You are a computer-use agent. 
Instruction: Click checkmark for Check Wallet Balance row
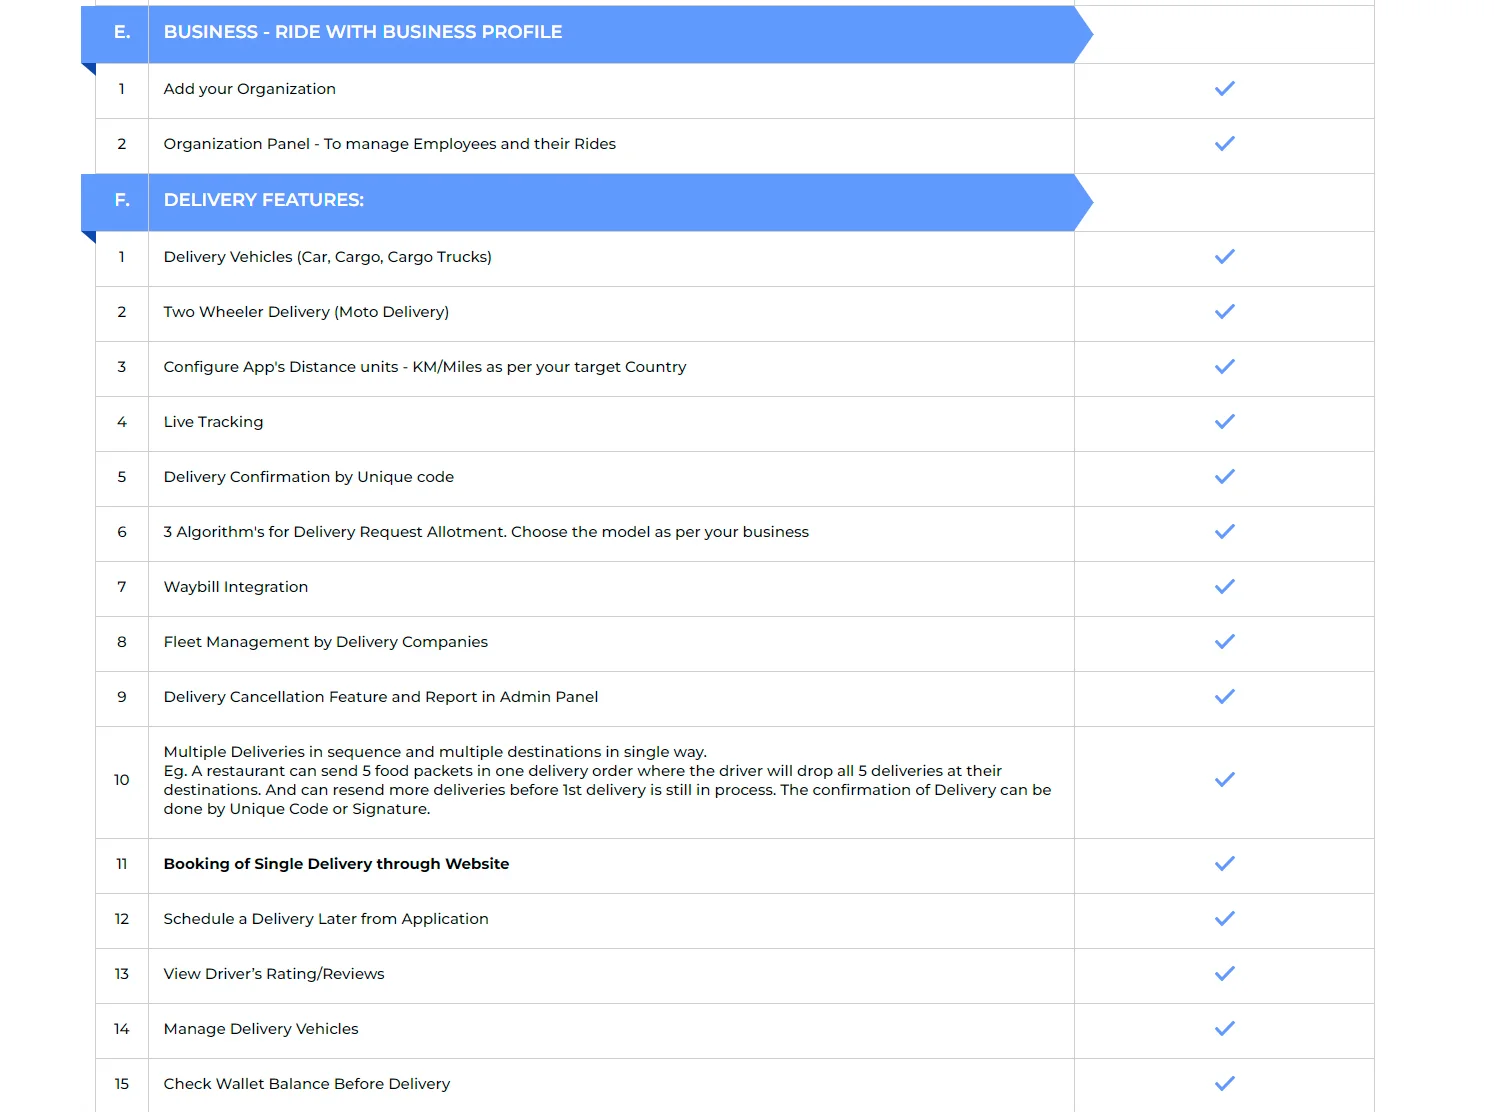click(x=1224, y=1084)
